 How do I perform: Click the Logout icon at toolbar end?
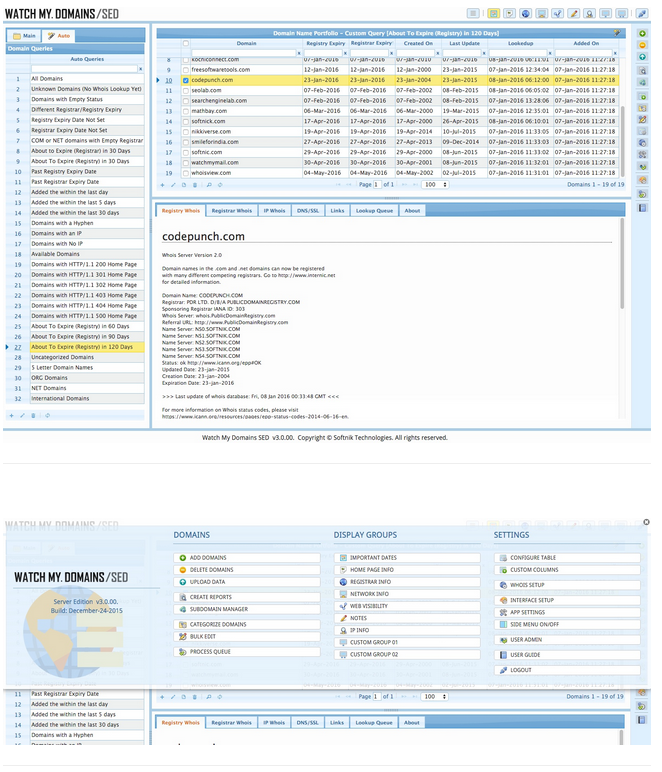coord(642,13)
